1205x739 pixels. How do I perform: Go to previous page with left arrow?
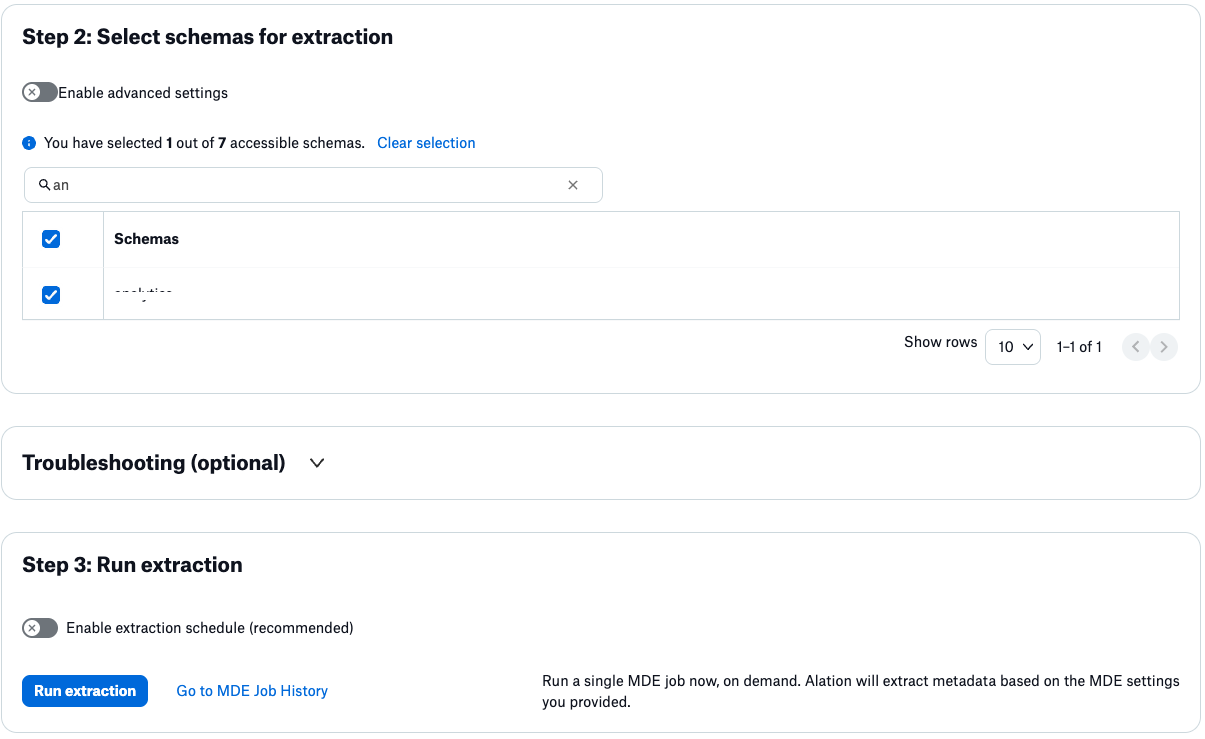pyautogui.click(x=1135, y=347)
